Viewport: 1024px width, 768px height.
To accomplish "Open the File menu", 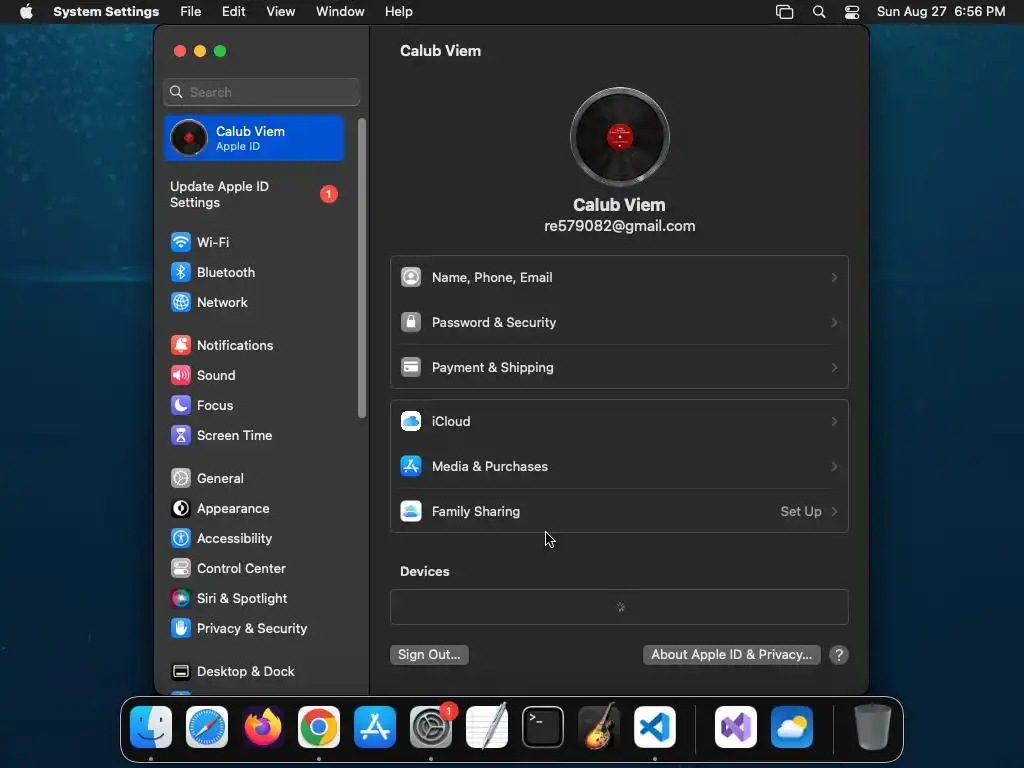I will 191,12.
